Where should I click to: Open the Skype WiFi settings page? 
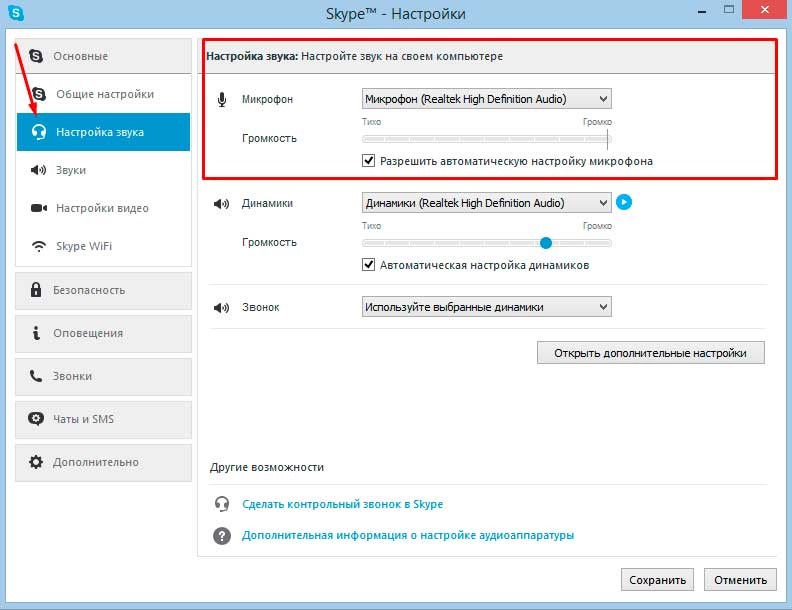[x=104, y=246]
